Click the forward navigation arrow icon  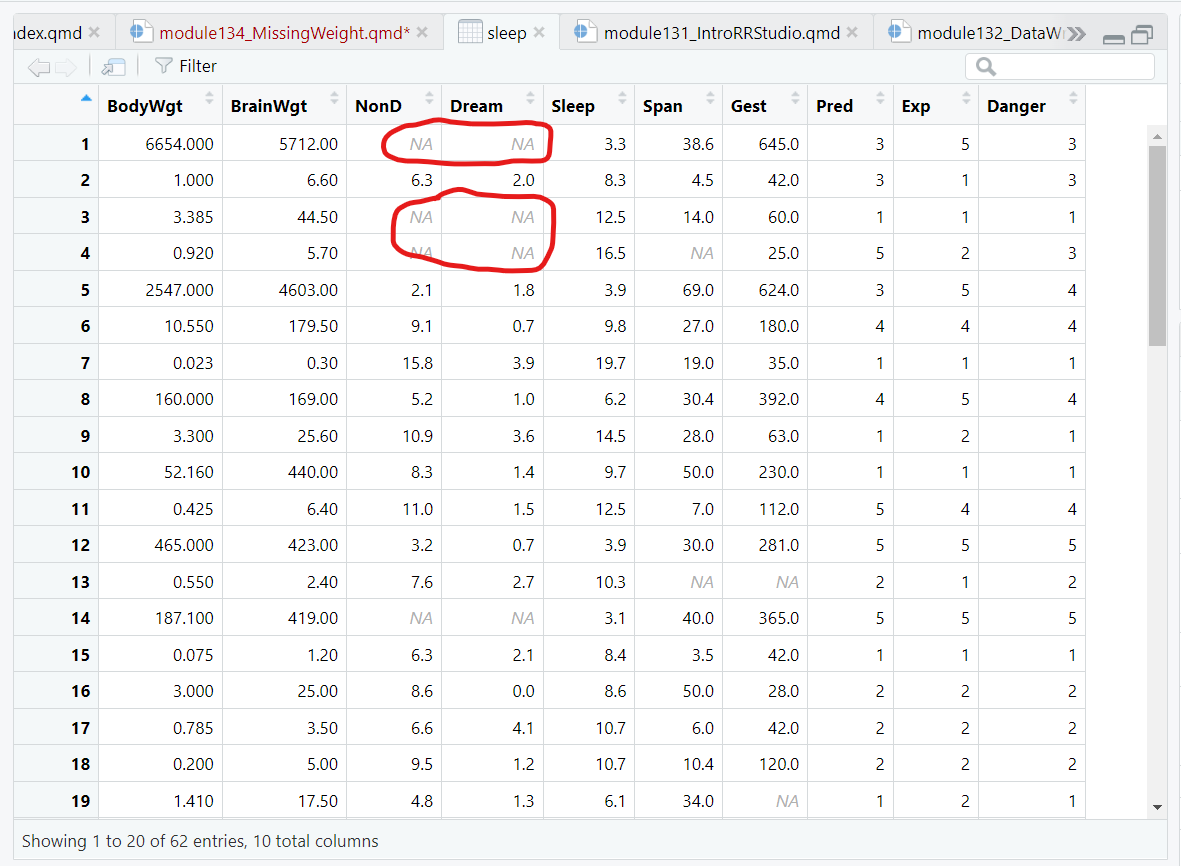[66, 67]
